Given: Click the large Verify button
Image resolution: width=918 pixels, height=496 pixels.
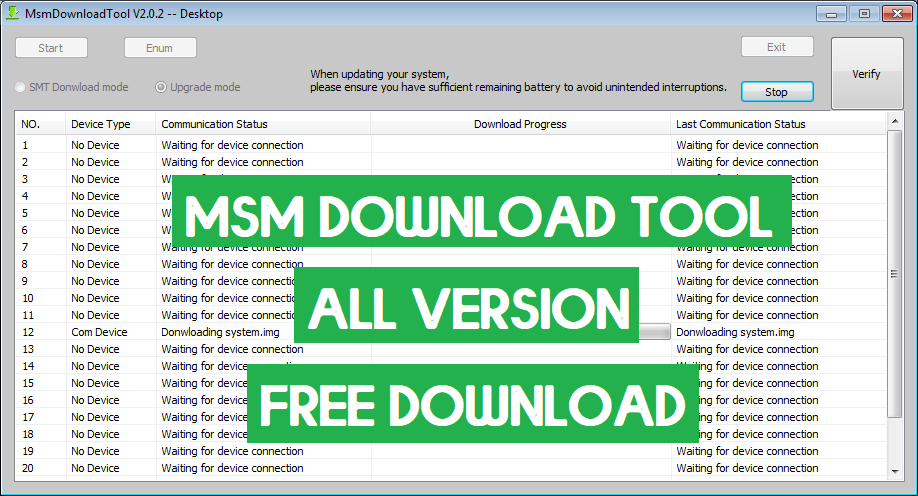Looking at the screenshot, I should point(867,74).
